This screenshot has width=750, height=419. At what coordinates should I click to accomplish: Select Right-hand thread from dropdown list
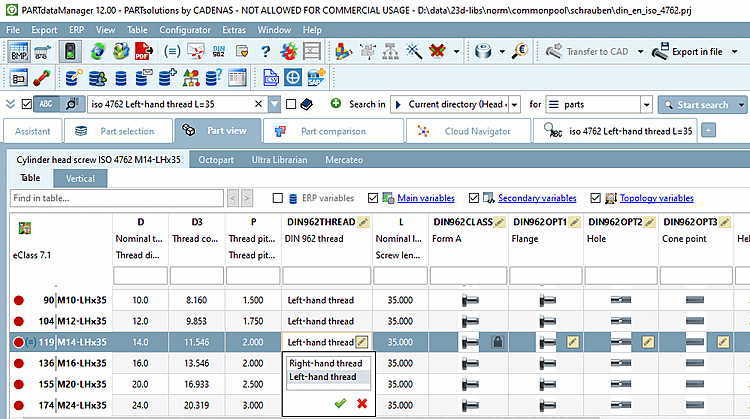click(325, 363)
